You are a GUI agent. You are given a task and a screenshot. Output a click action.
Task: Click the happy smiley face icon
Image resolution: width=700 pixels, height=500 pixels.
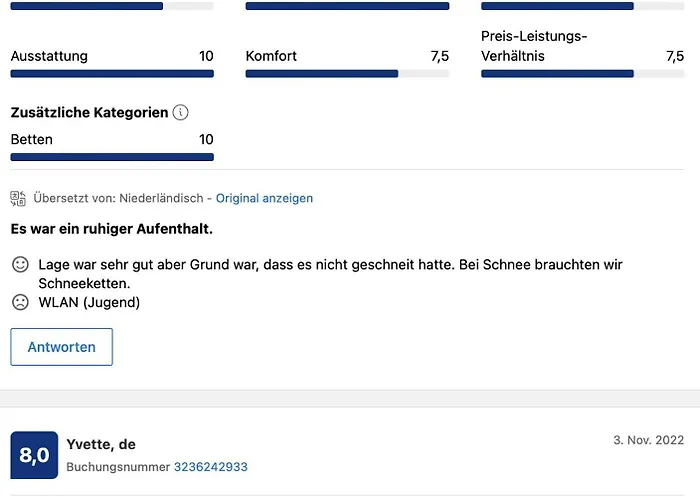coord(20,265)
